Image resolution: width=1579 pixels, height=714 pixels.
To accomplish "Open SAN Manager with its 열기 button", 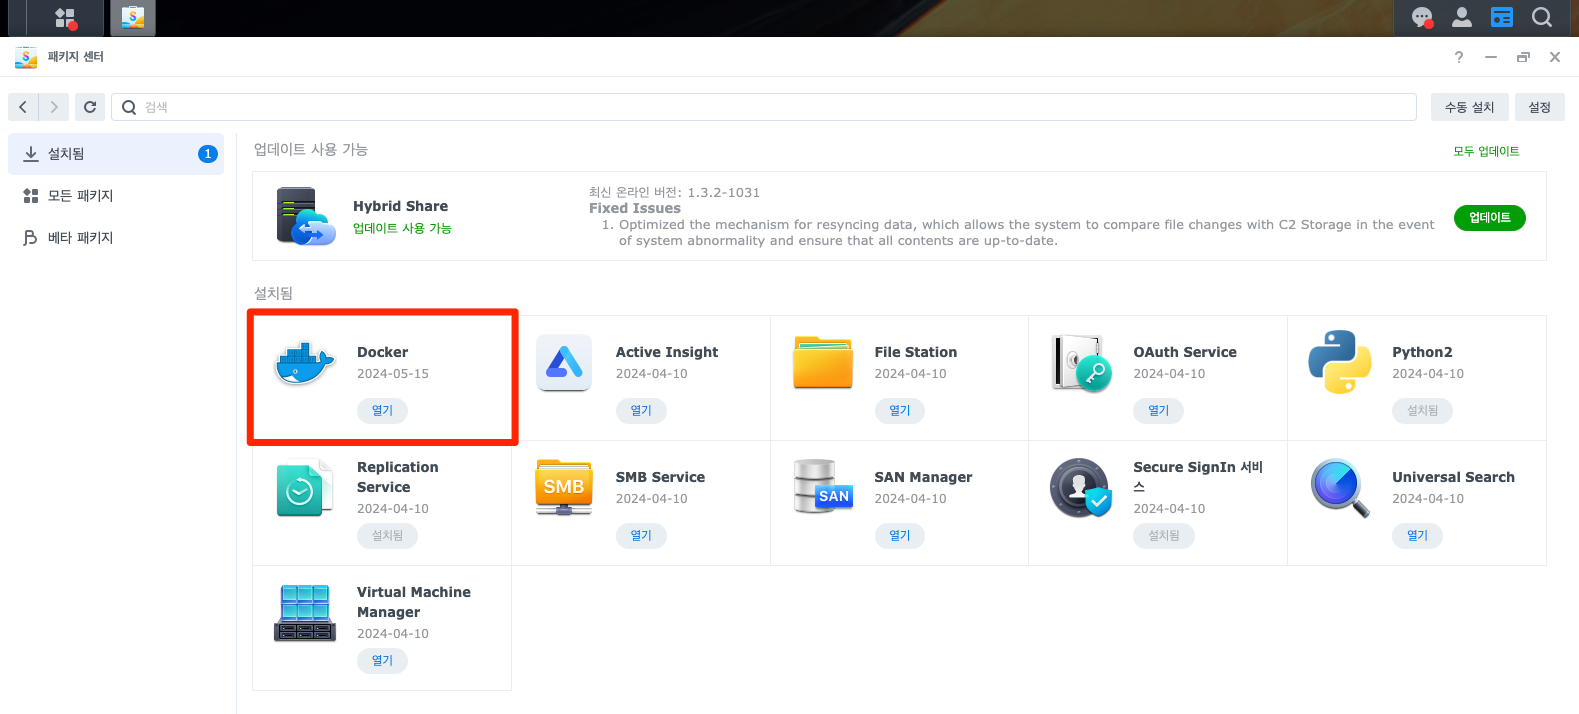I will pyautogui.click(x=900, y=535).
